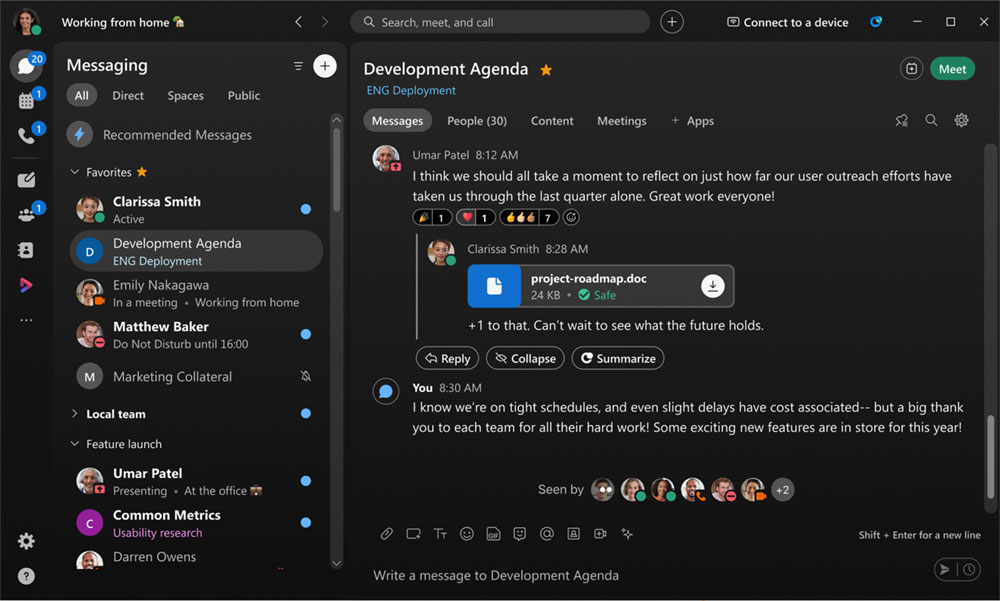Click the search icon in space header
The width and height of the screenshot is (1000, 601).
pyautogui.click(x=931, y=120)
